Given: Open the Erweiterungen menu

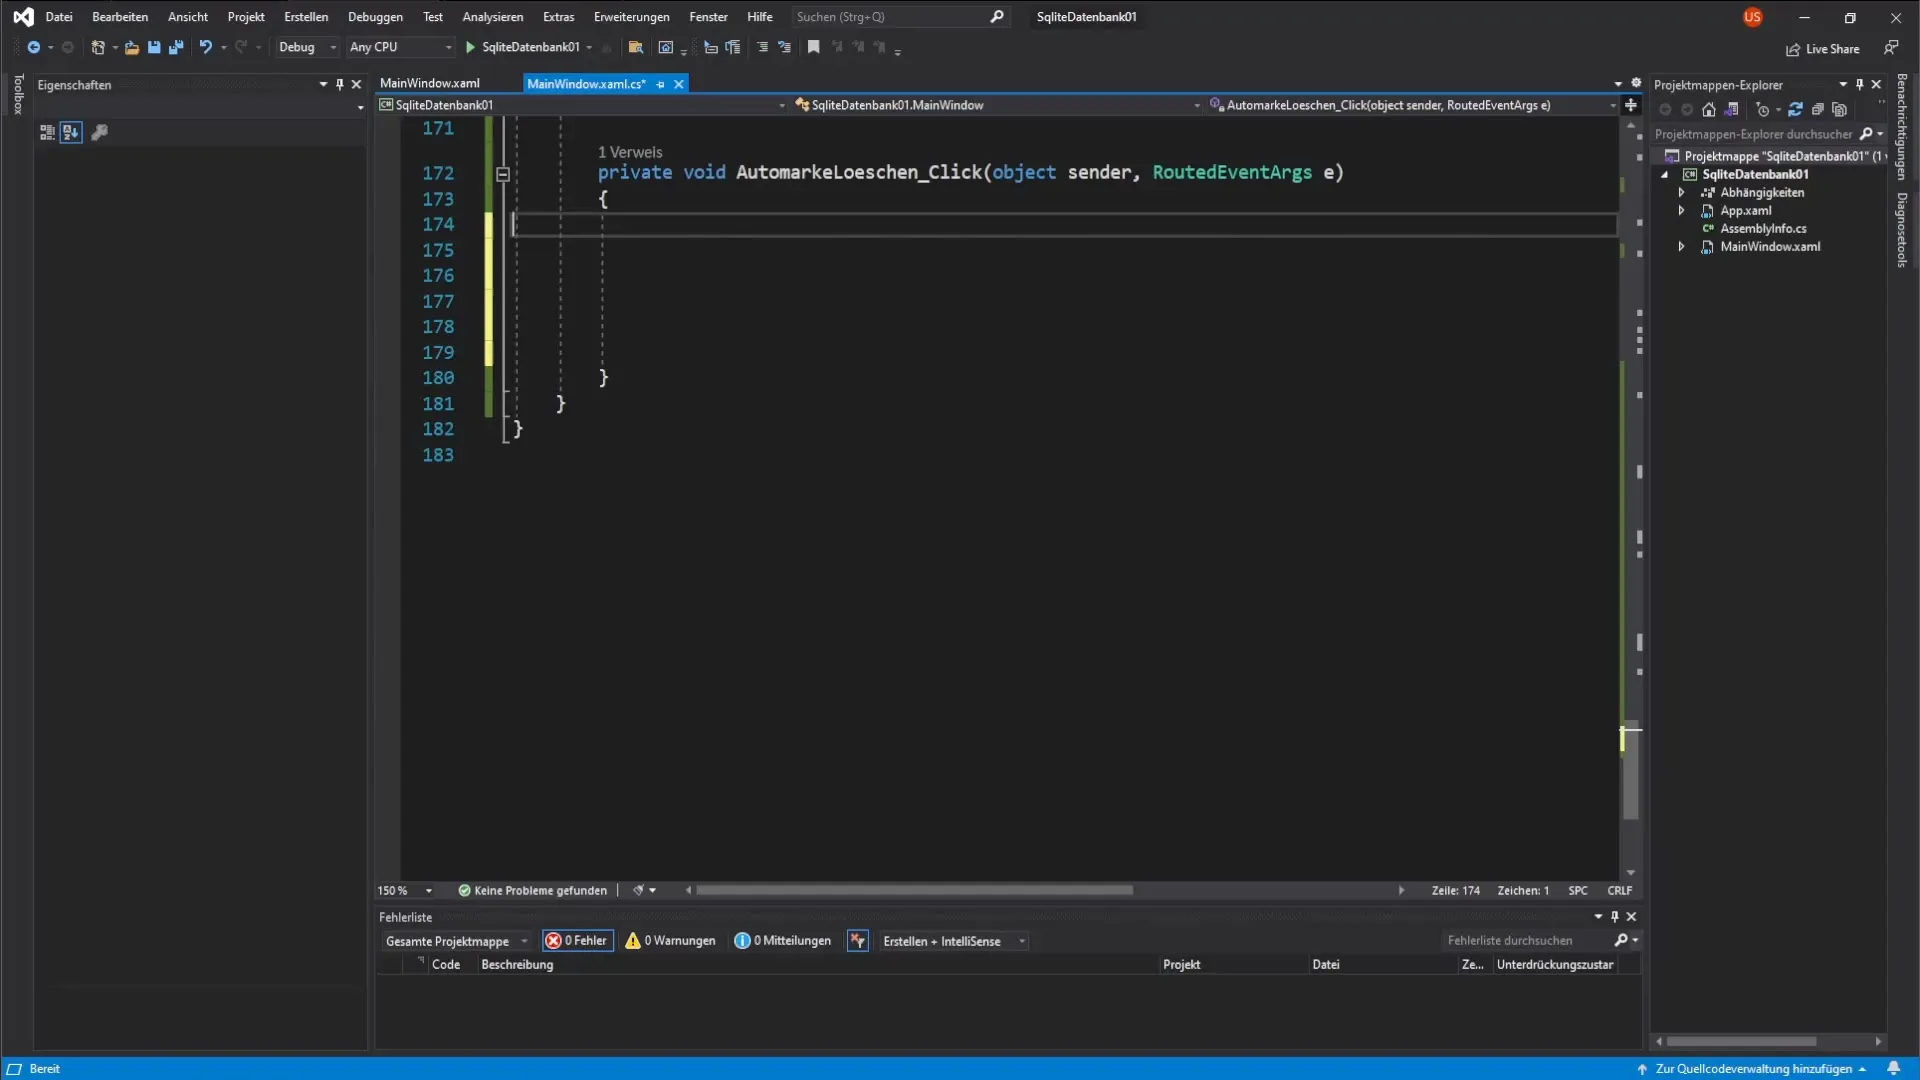Looking at the screenshot, I should pyautogui.click(x=631, y=17).
